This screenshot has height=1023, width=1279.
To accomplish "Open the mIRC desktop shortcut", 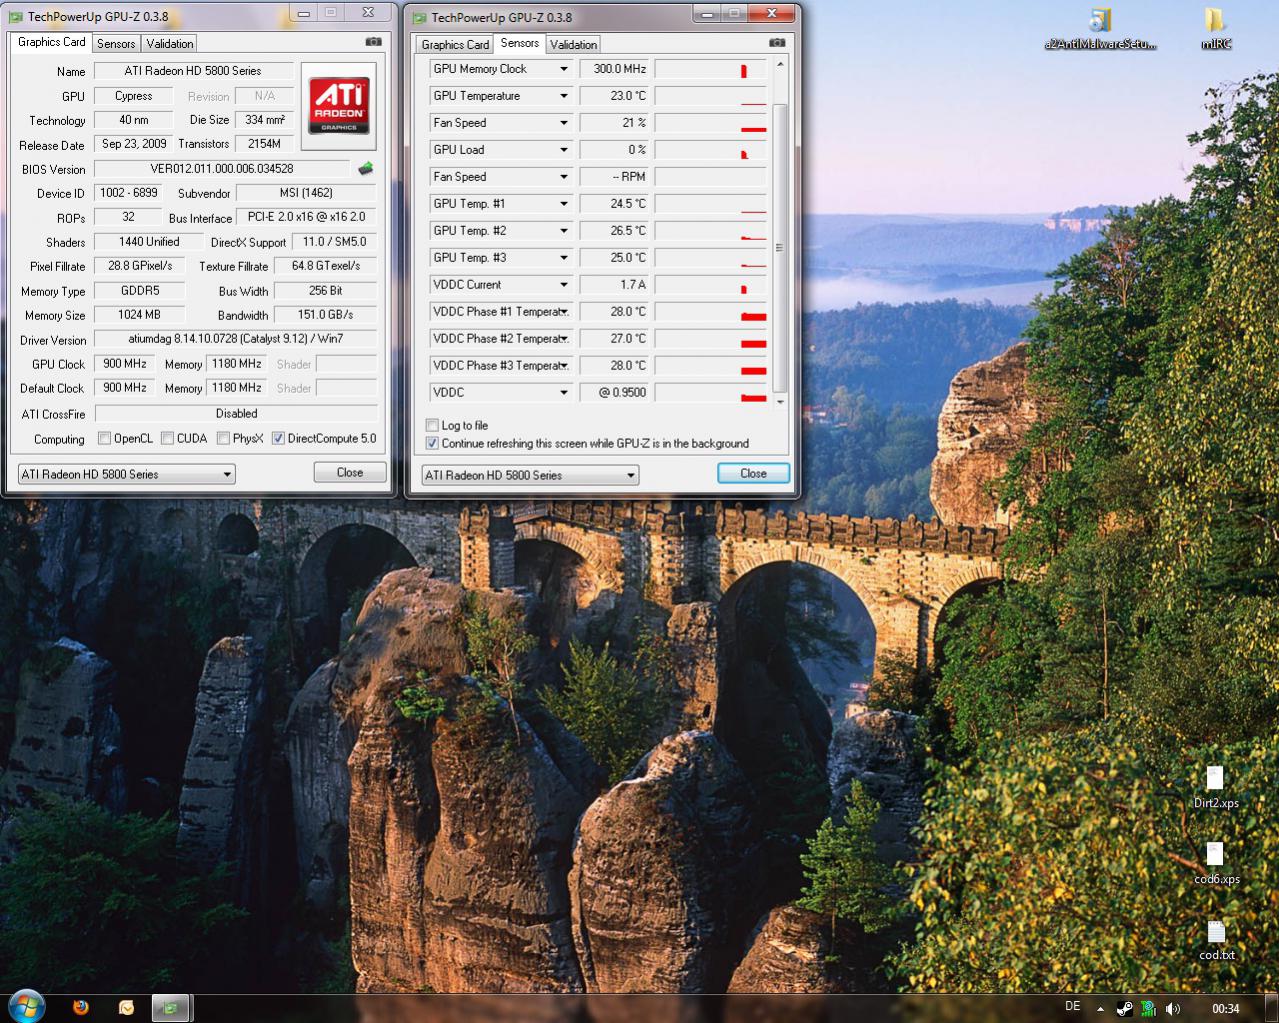I will click(1214, 29).
